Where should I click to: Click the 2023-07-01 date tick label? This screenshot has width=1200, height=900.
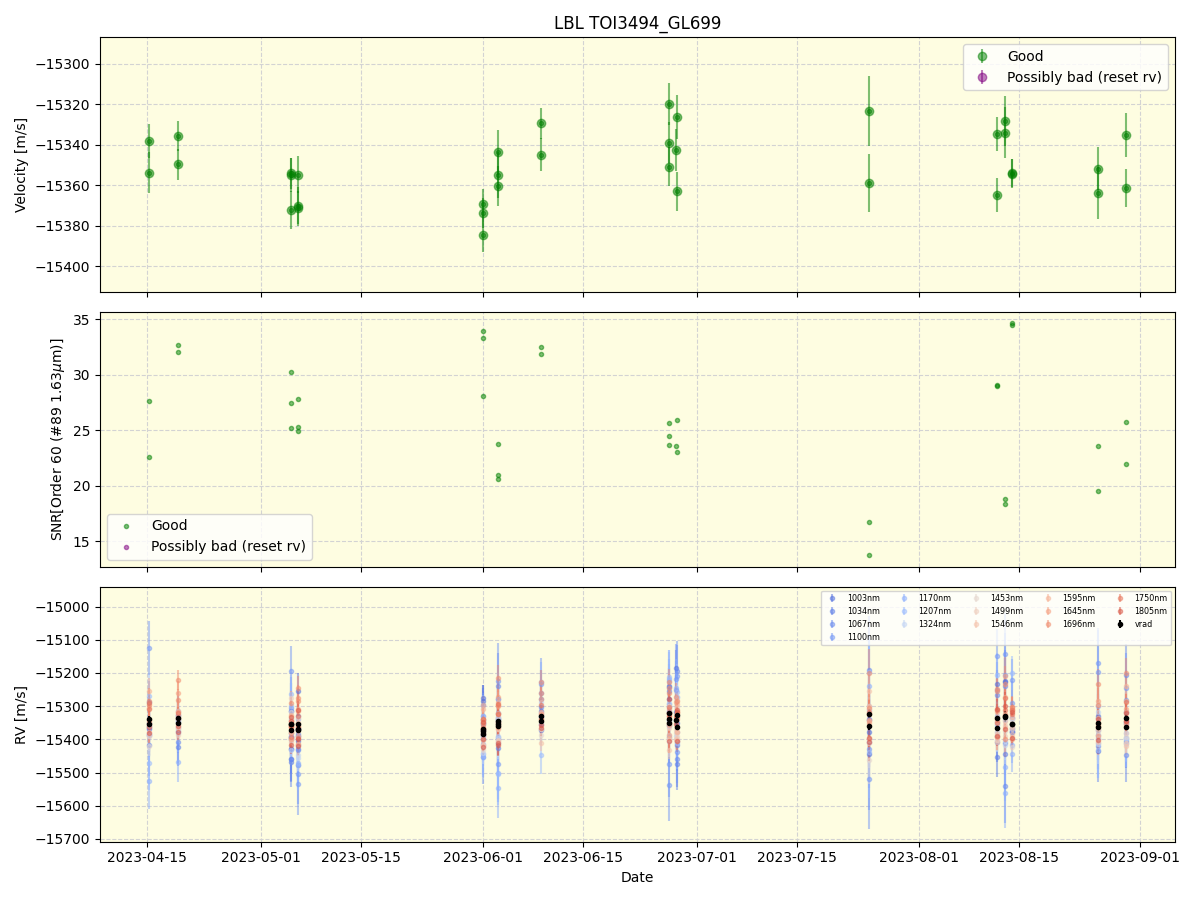pyautogui.click(x=698, y=857)
